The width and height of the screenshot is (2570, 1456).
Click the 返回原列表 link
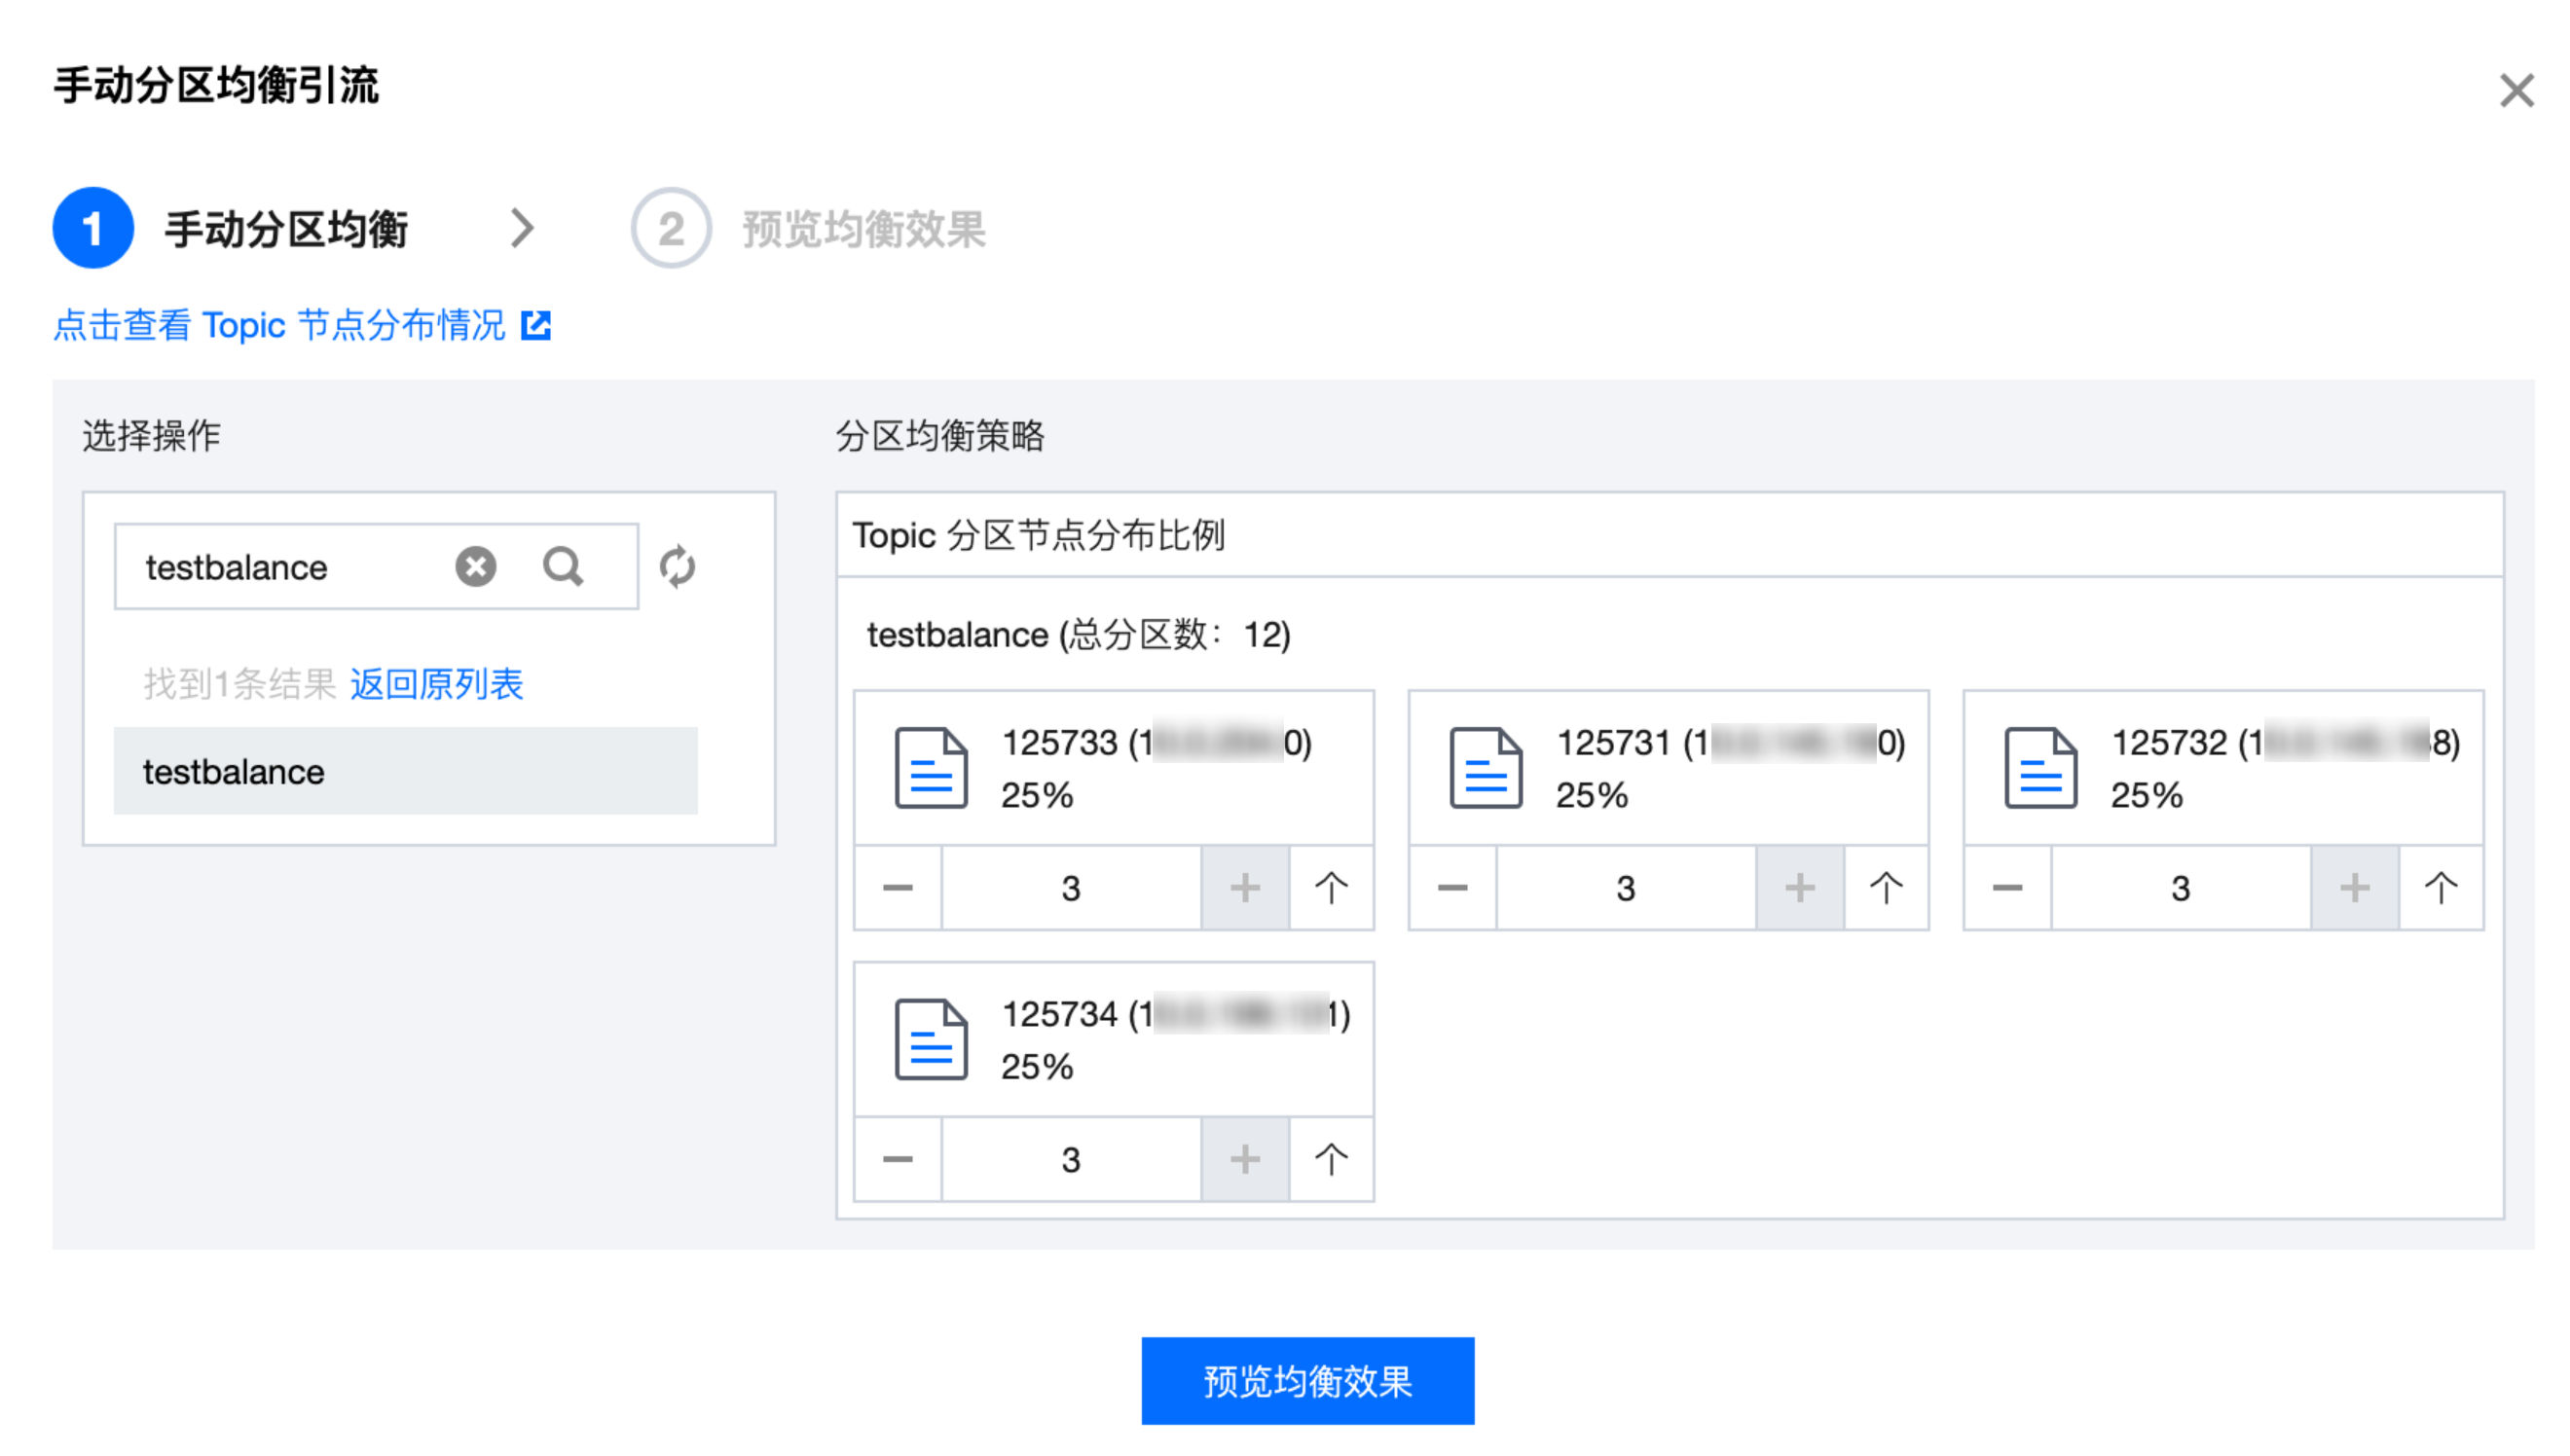click(x=436, y=684)
